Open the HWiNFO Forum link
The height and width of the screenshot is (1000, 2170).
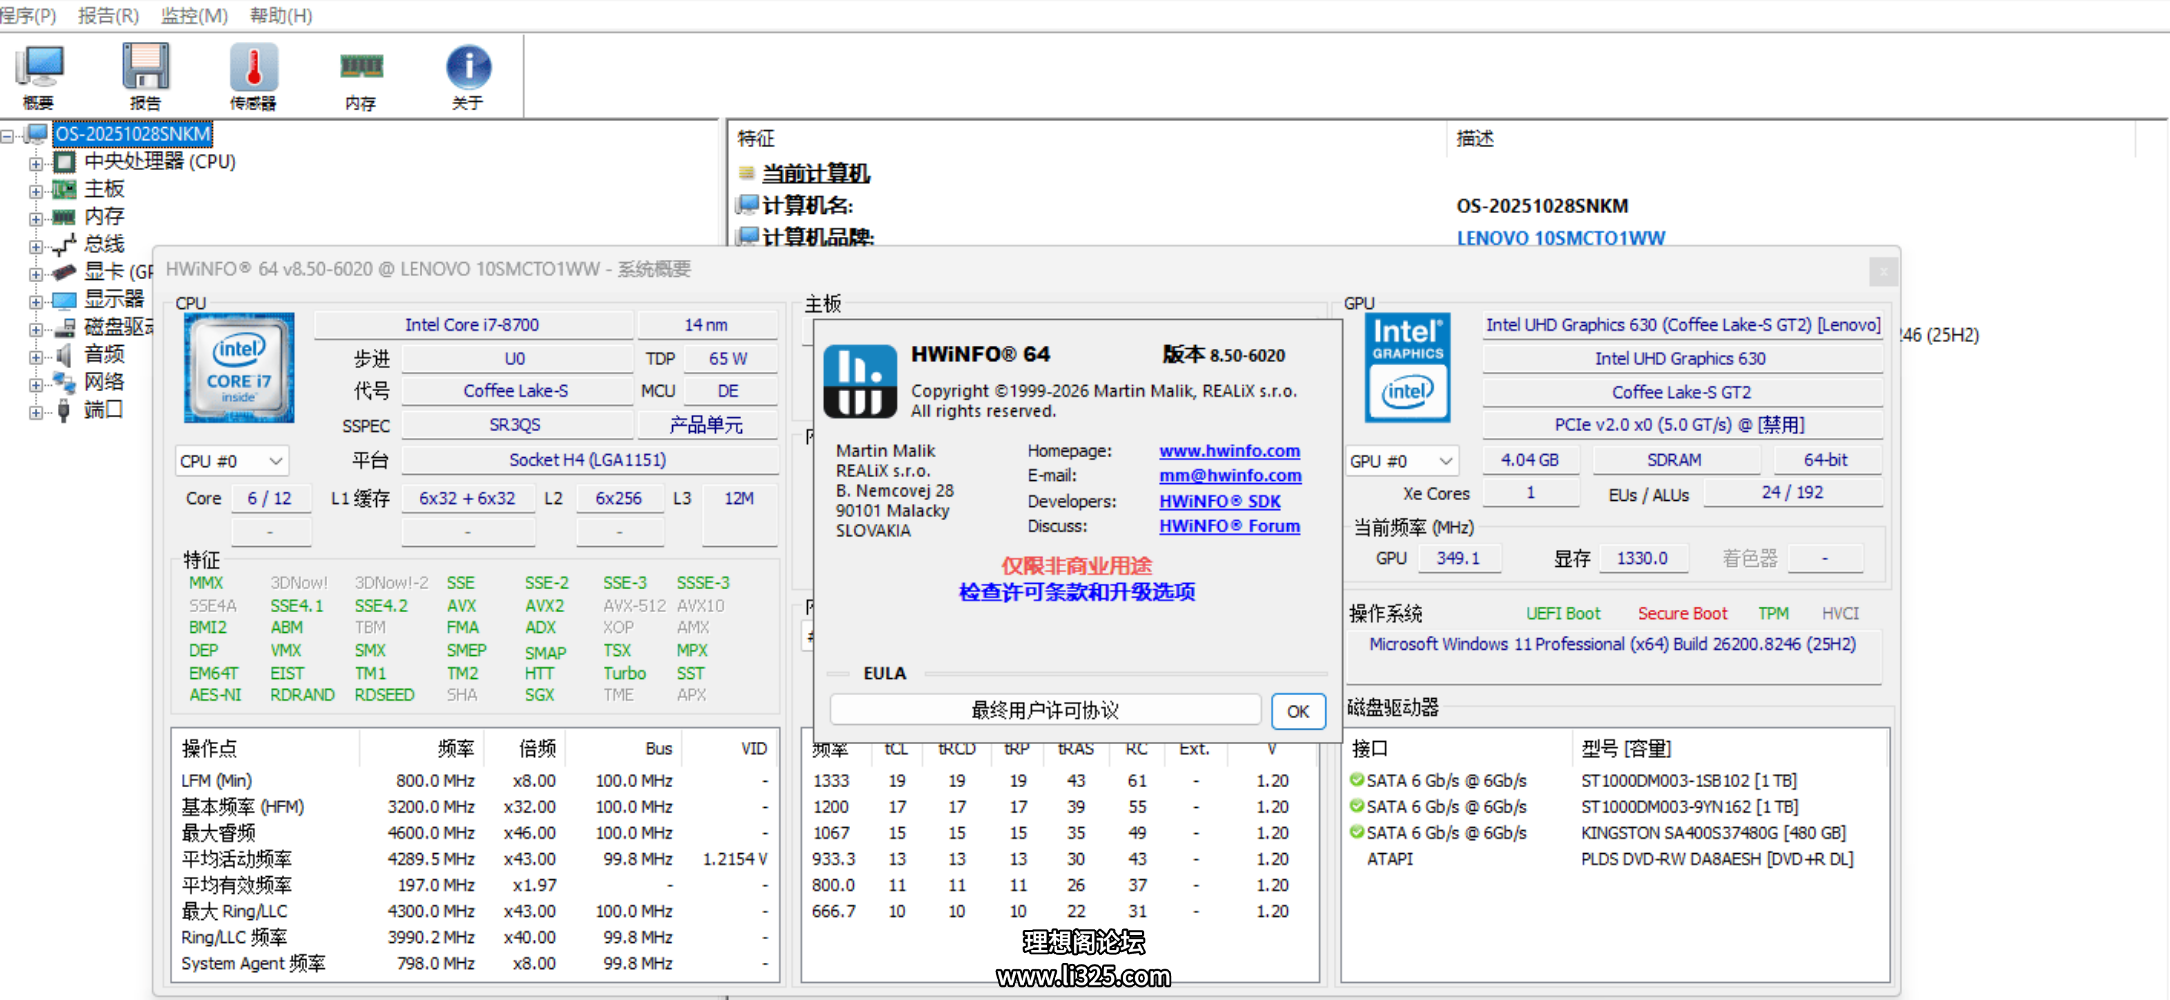click(1229, 526)
